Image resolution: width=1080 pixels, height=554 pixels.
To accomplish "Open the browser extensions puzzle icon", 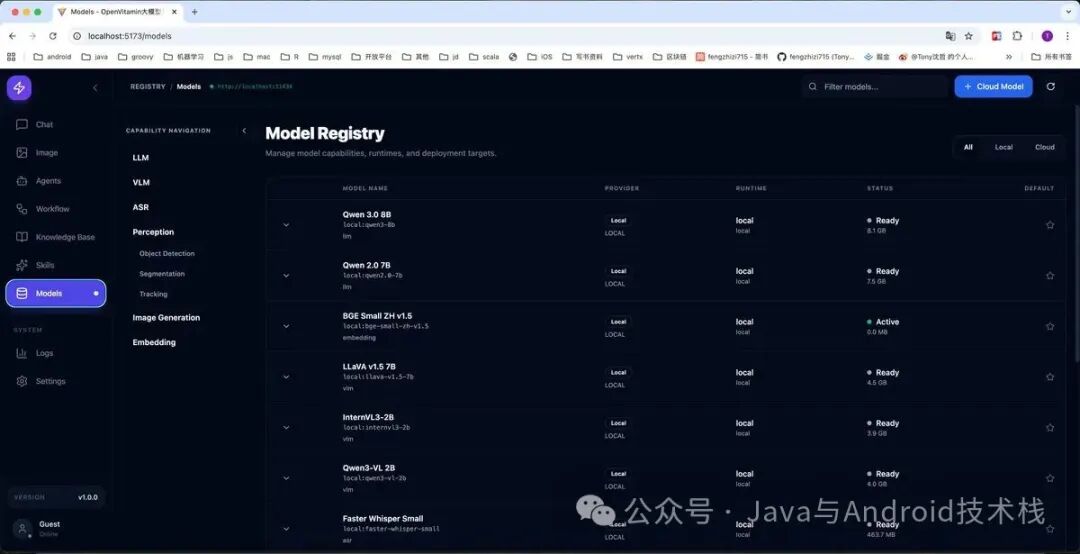I will (x=1017, y=36).
